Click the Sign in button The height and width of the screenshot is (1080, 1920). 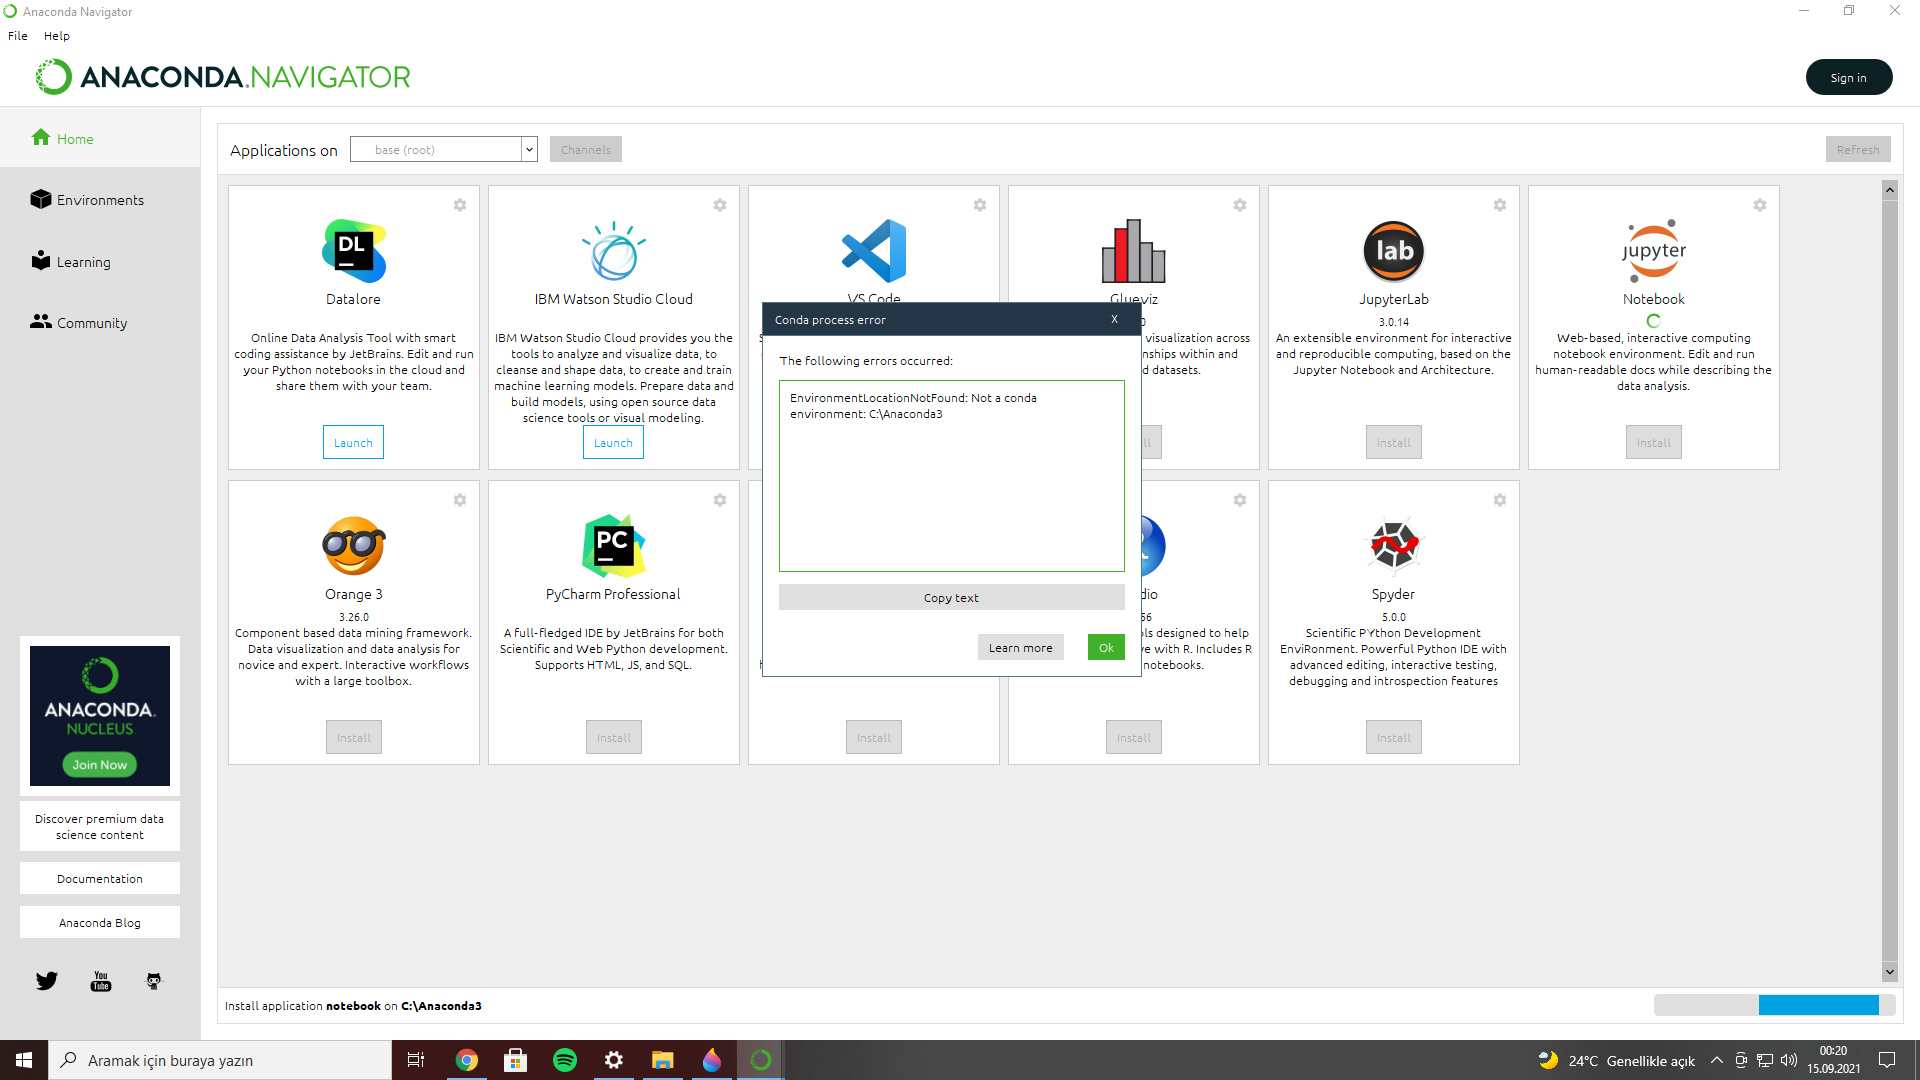click(x=1849, y=77)
